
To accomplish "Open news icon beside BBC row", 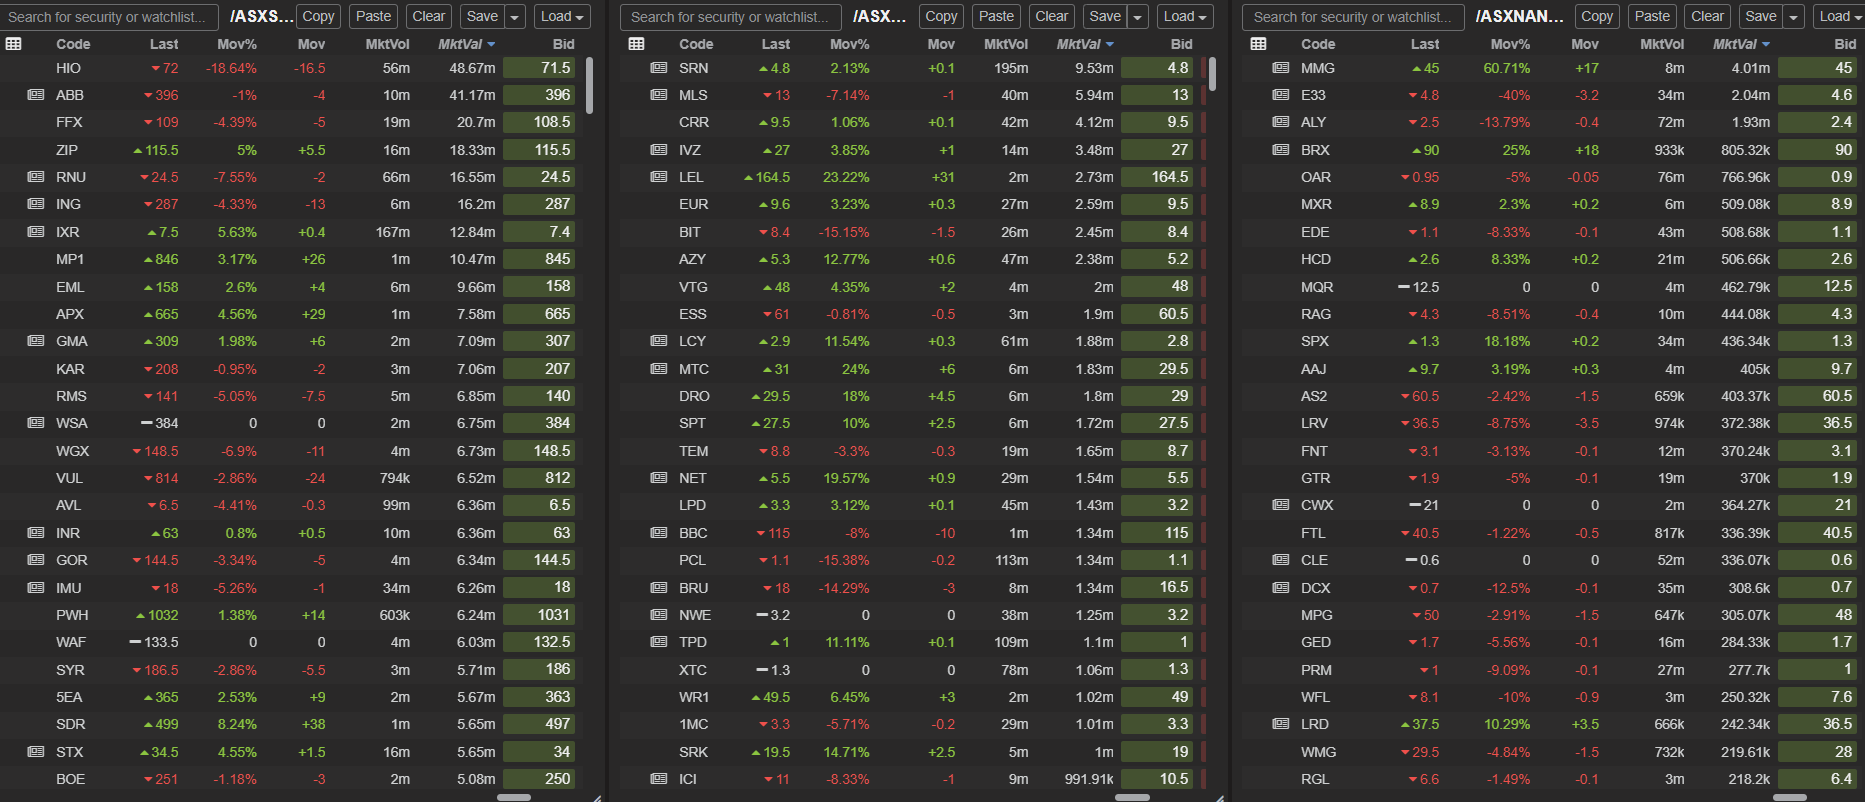I will (x=659, y=533).
